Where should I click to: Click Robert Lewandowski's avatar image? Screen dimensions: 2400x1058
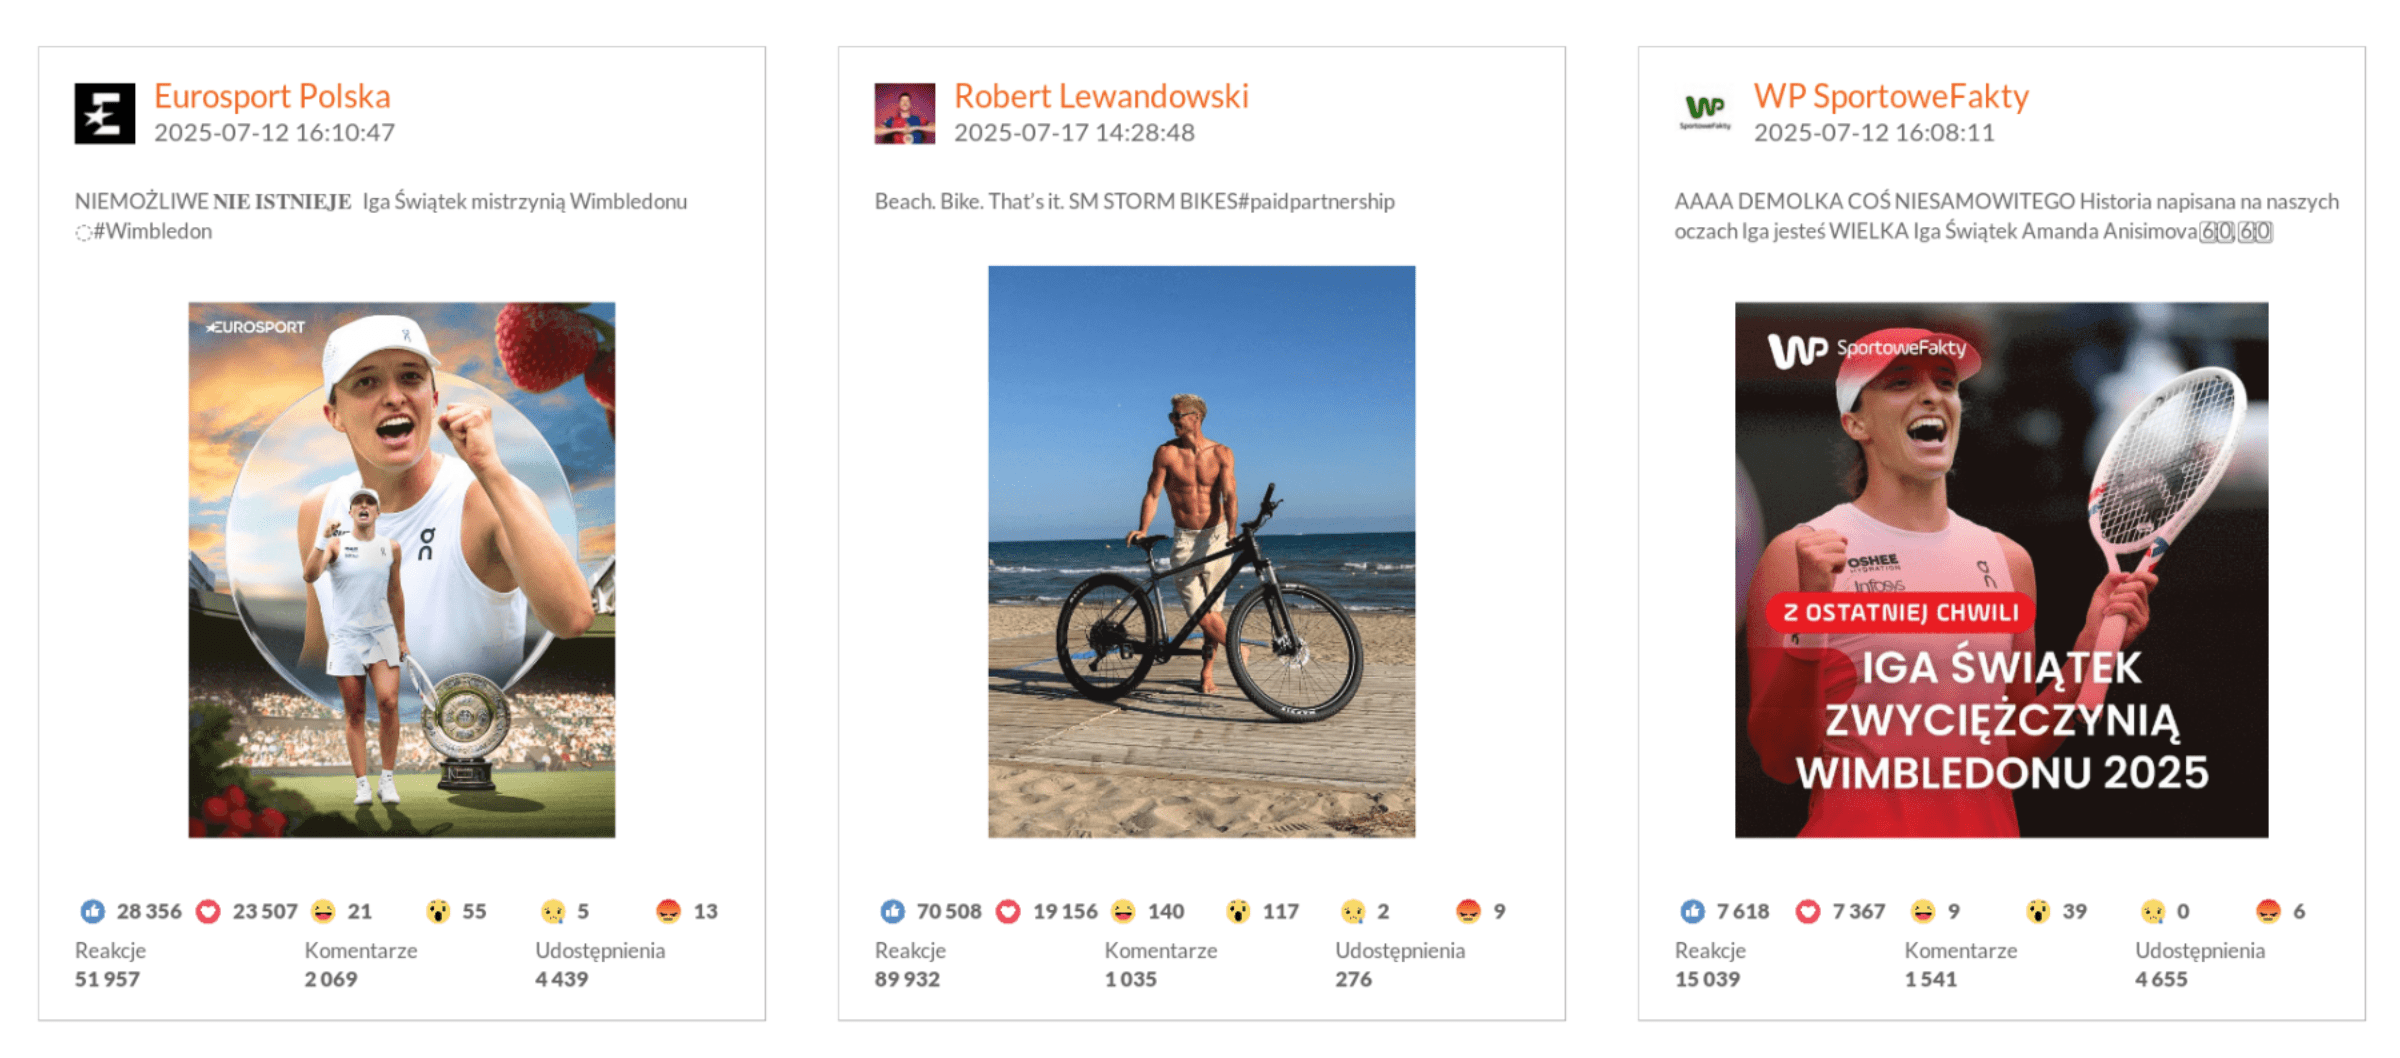903,113
